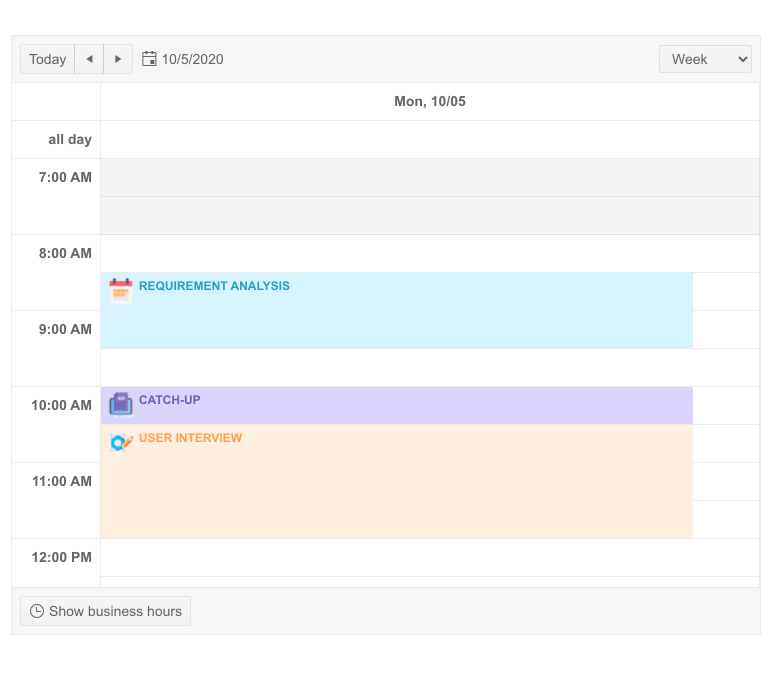Click the Mon, 10/05 day header

430,101
